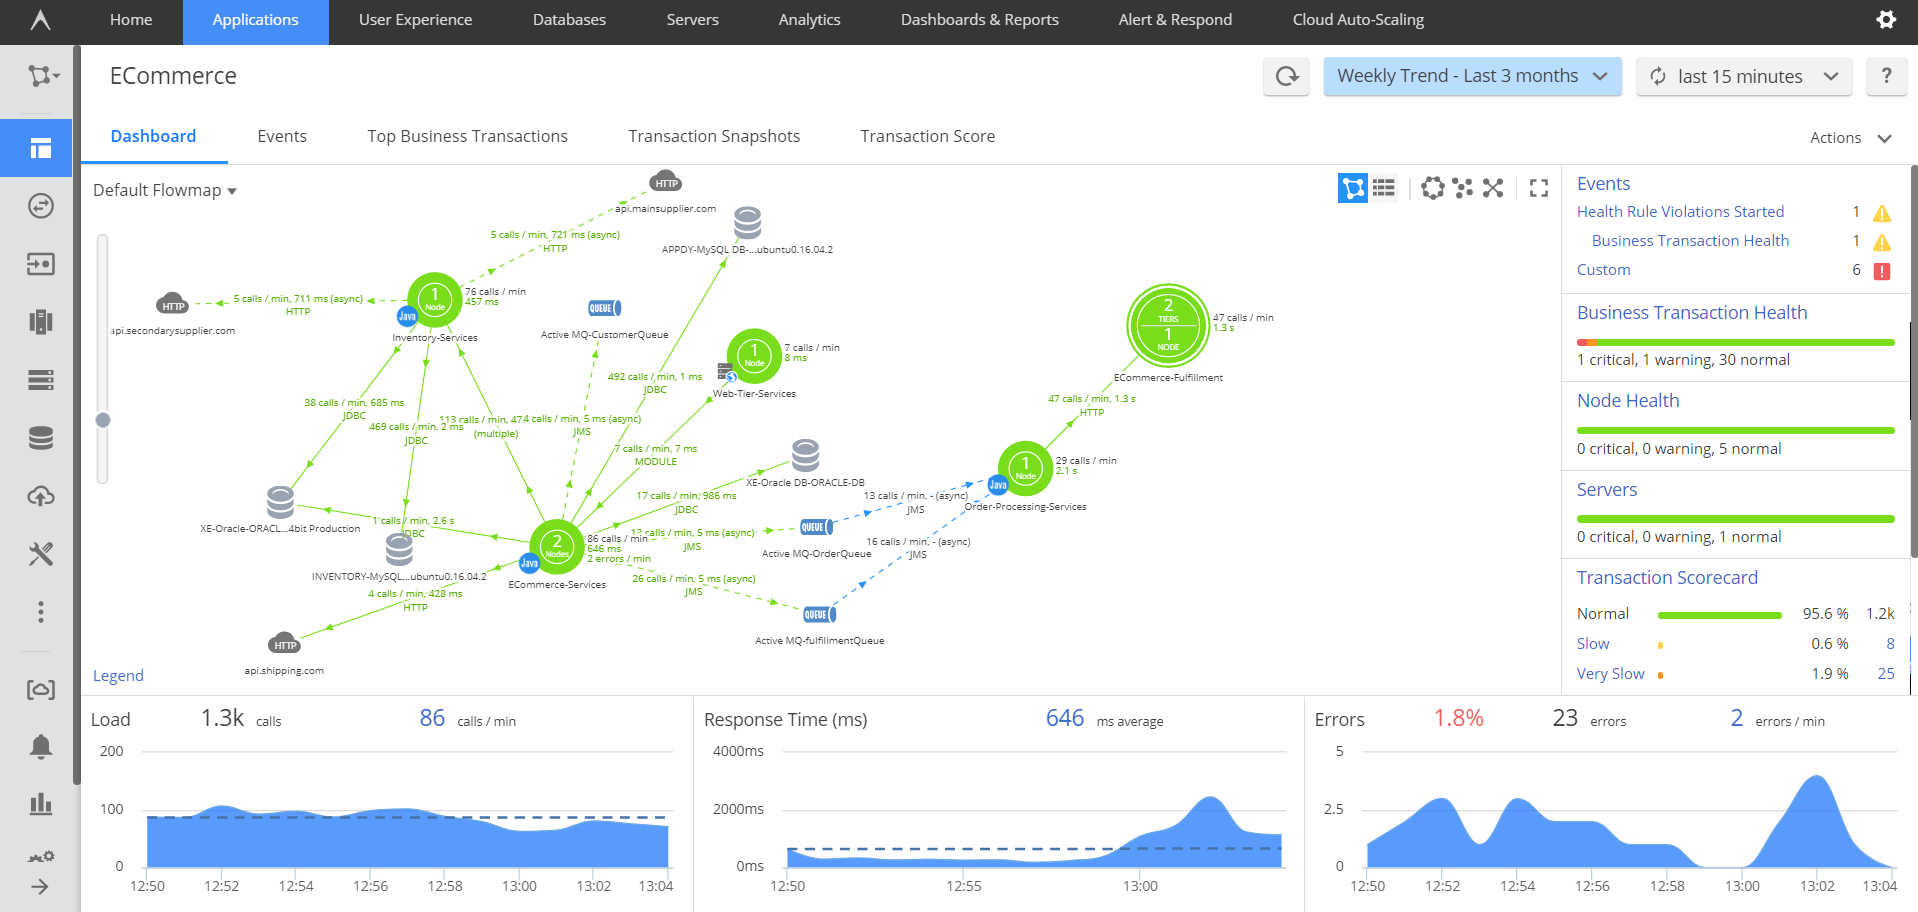Open the Legend link
Screen dimensions: 1918x912
pos(118,676)
